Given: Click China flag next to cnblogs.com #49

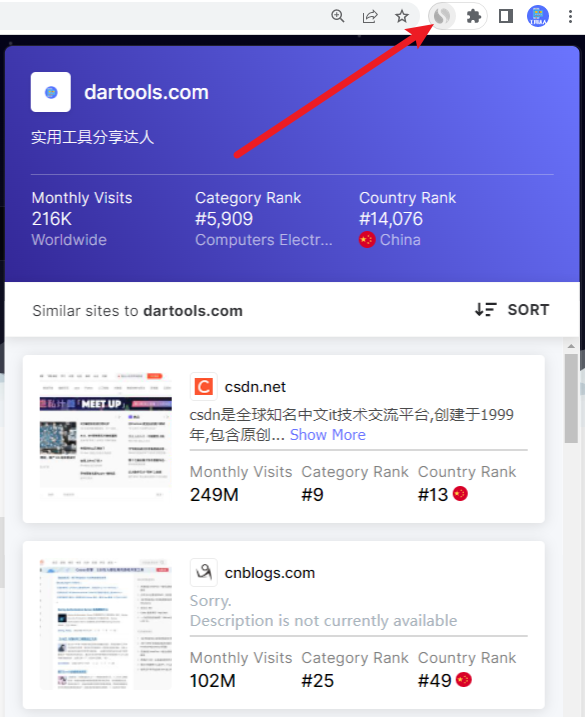Looking at the screenshot, I should coord(464,680).
